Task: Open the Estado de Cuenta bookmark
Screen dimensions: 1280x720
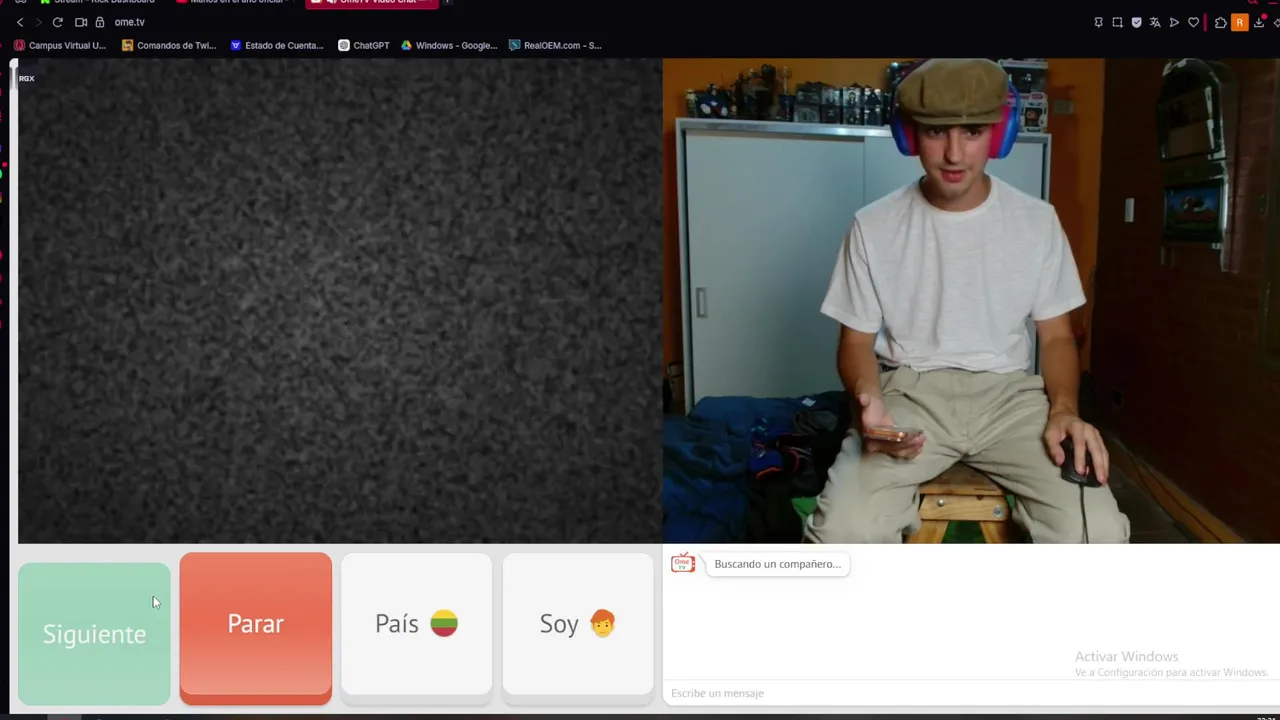Action: pos(277,45)
